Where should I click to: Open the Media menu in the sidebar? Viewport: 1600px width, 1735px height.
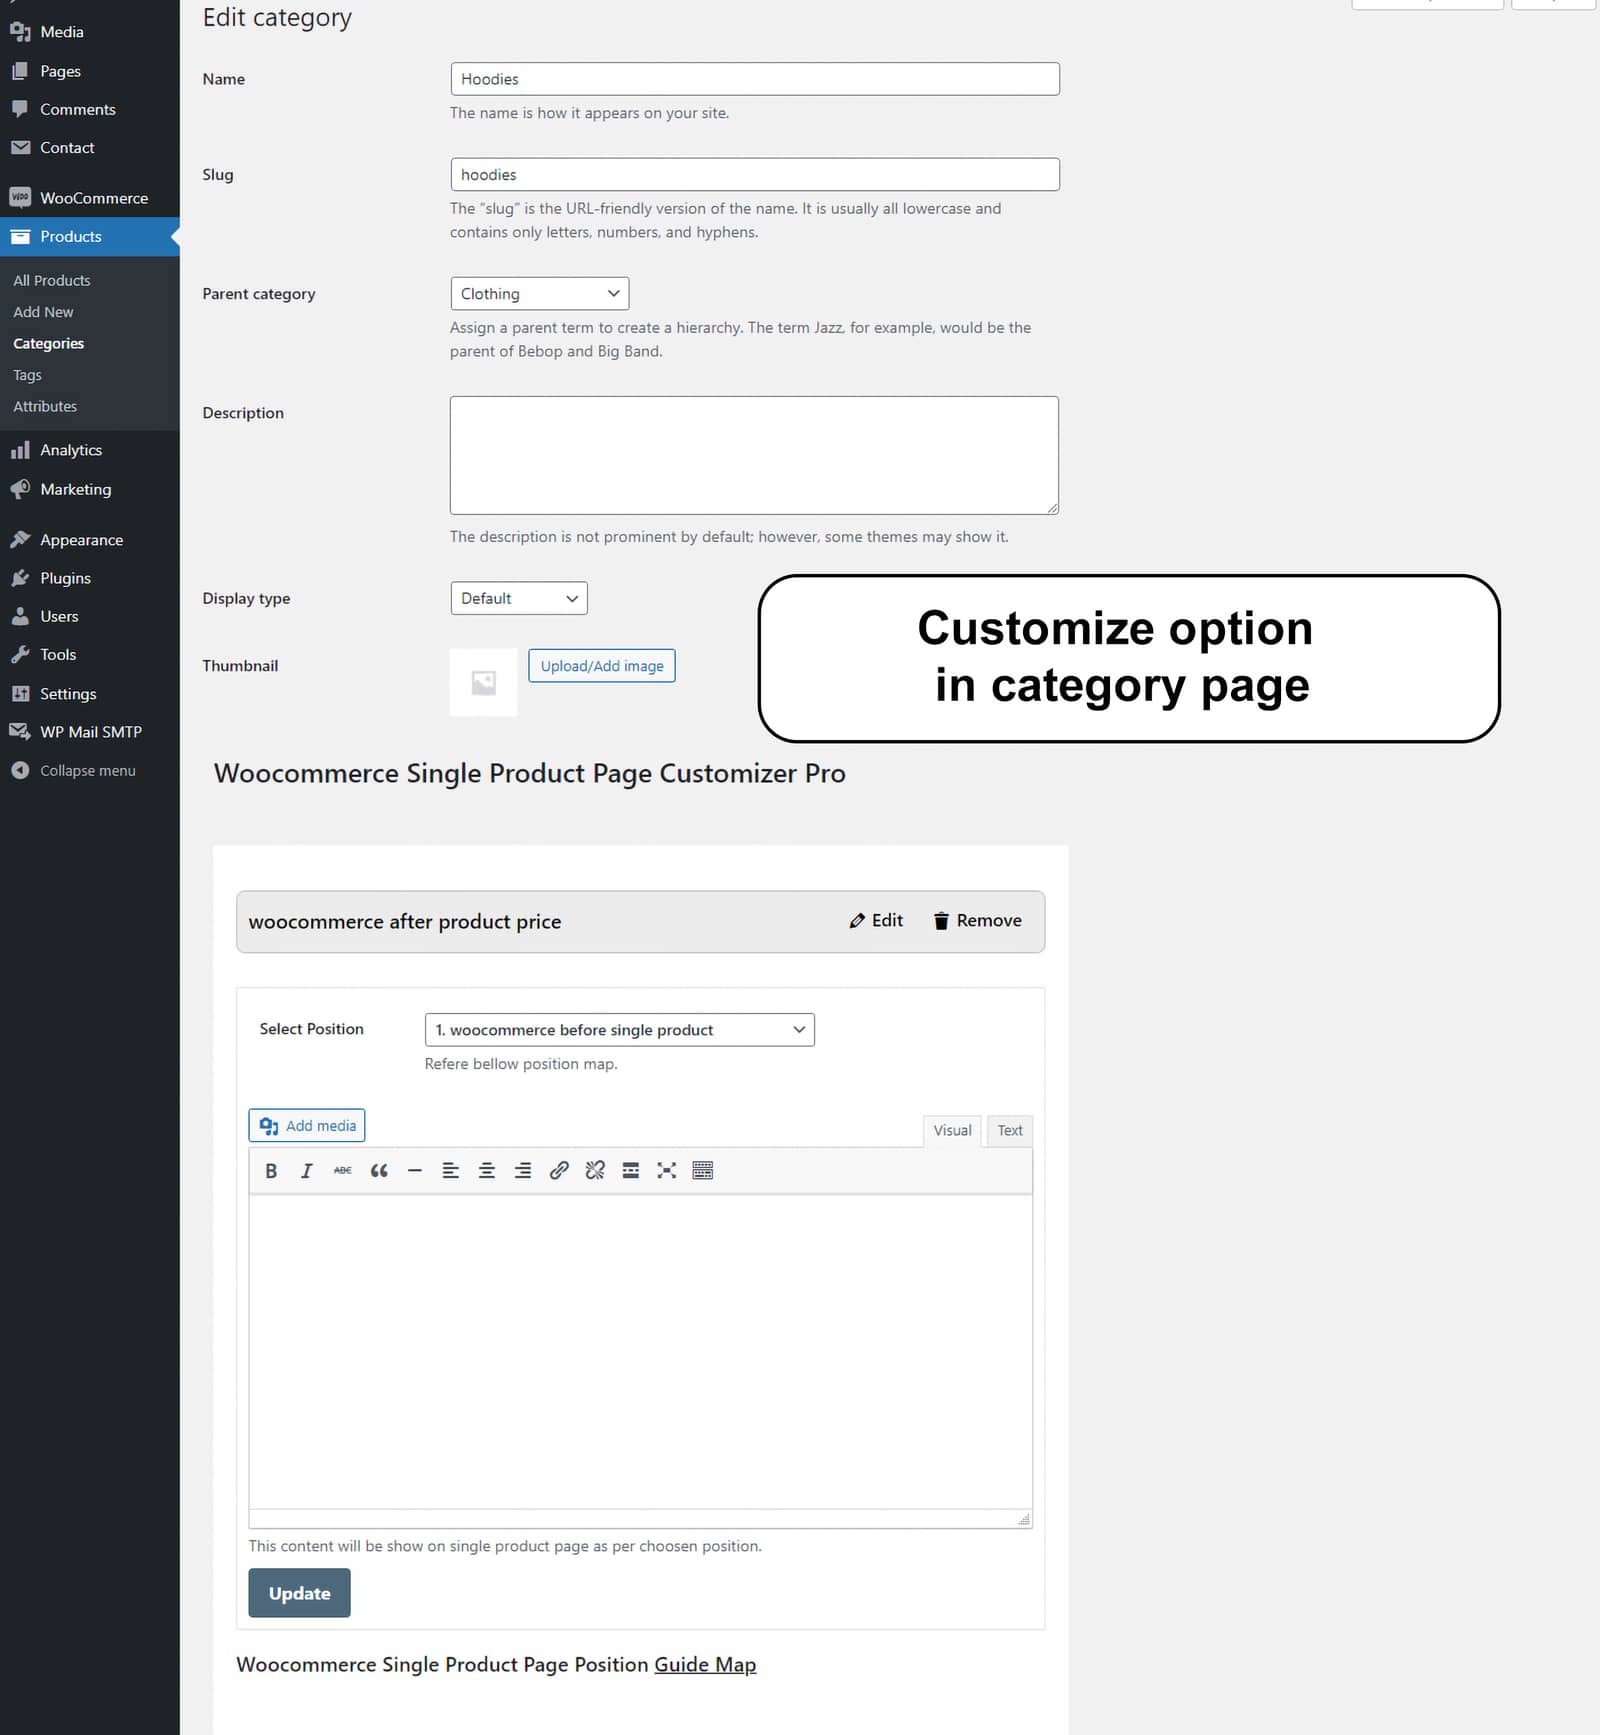click(90, 32)
